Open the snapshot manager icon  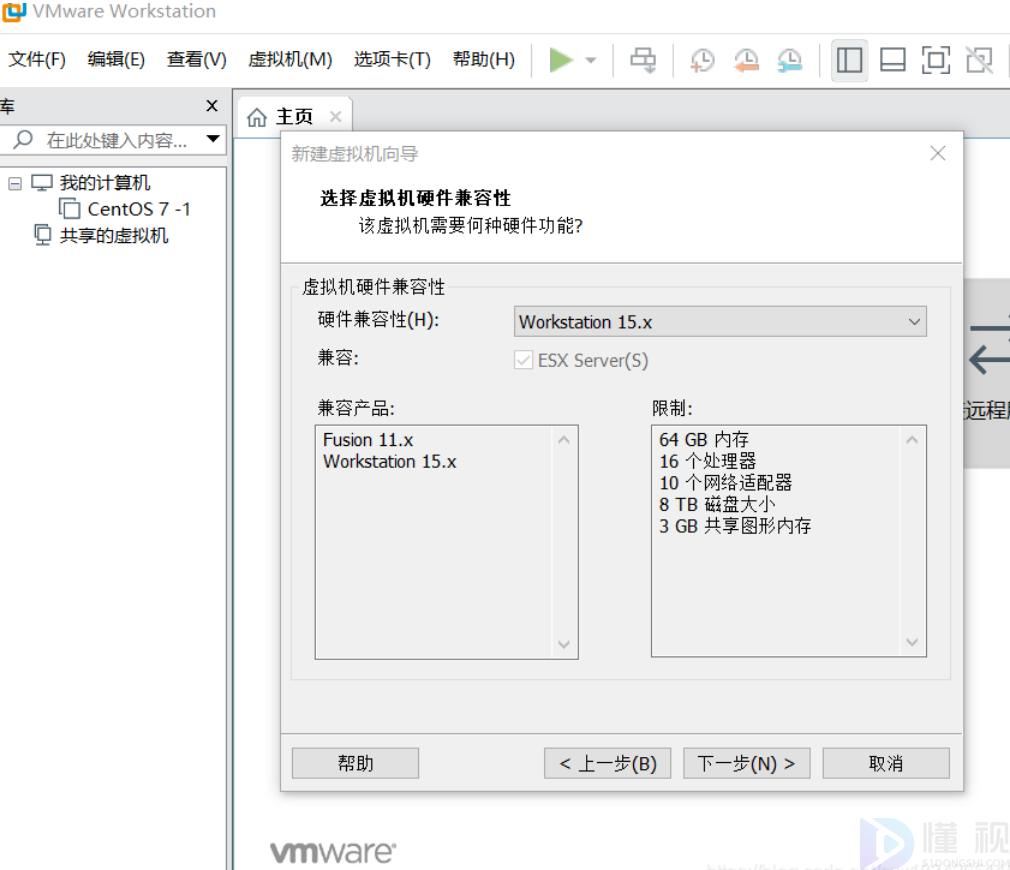coord(790,60)
